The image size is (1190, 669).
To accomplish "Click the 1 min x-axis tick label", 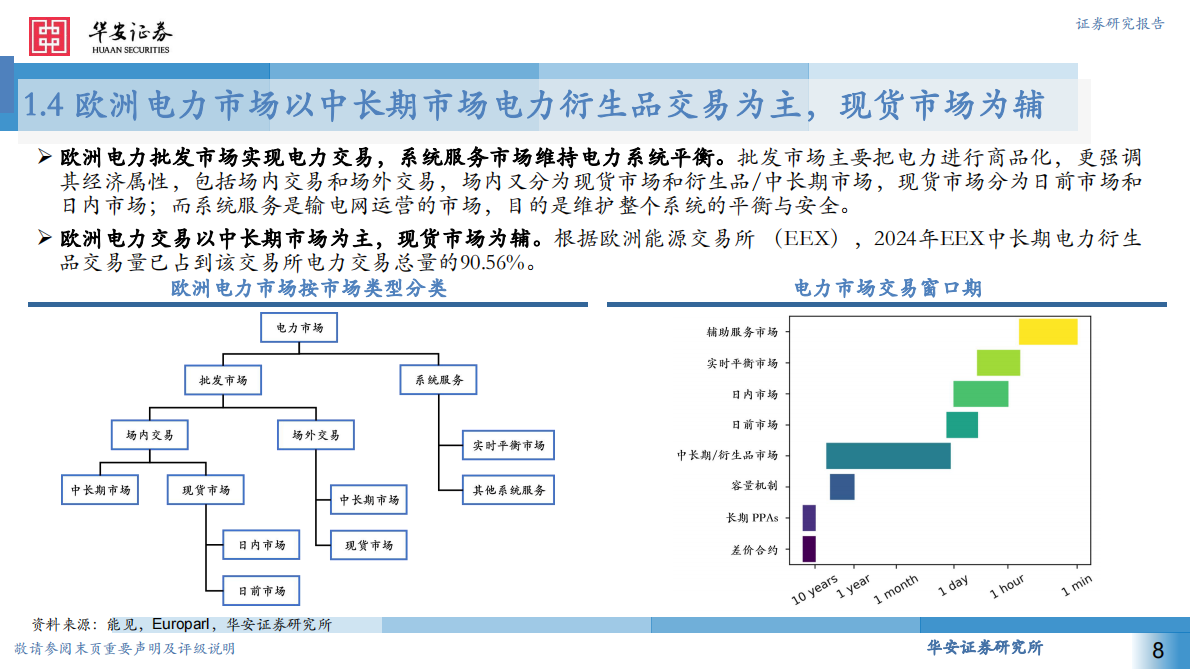I will click(x=1076, y=586).
